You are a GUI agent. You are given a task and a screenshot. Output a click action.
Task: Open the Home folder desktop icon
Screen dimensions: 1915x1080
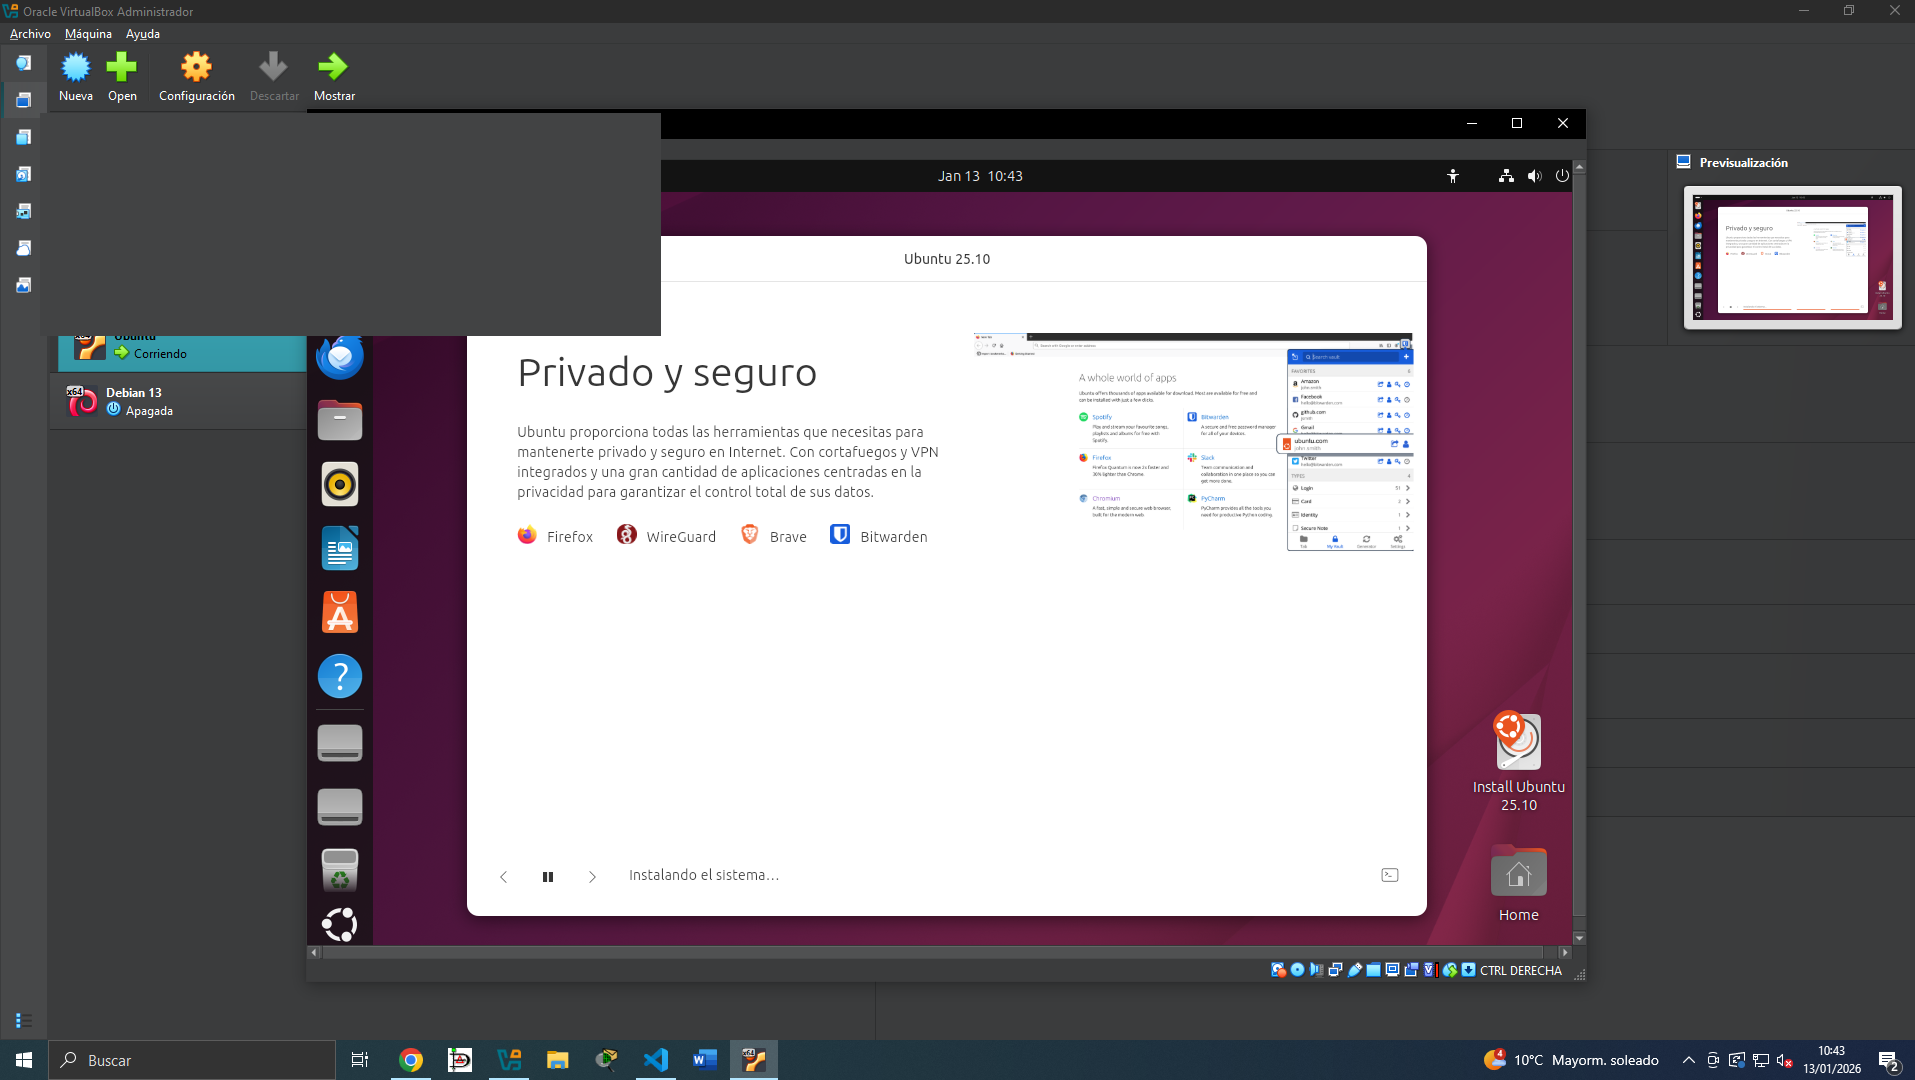click(x=1518, y=883)
